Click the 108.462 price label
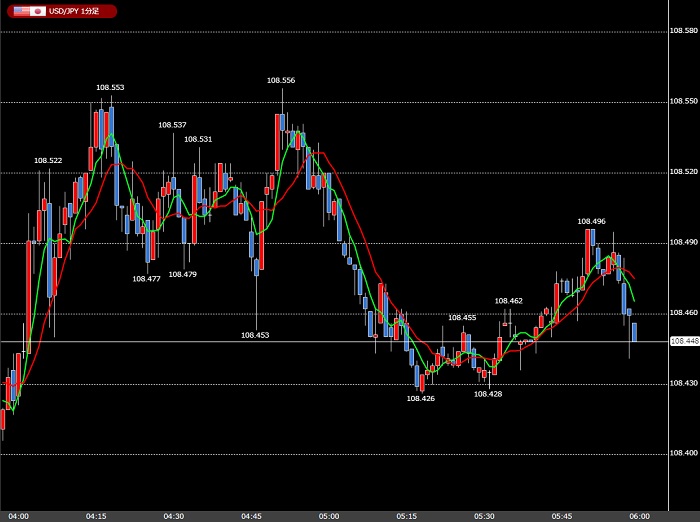 coord(508,301)
